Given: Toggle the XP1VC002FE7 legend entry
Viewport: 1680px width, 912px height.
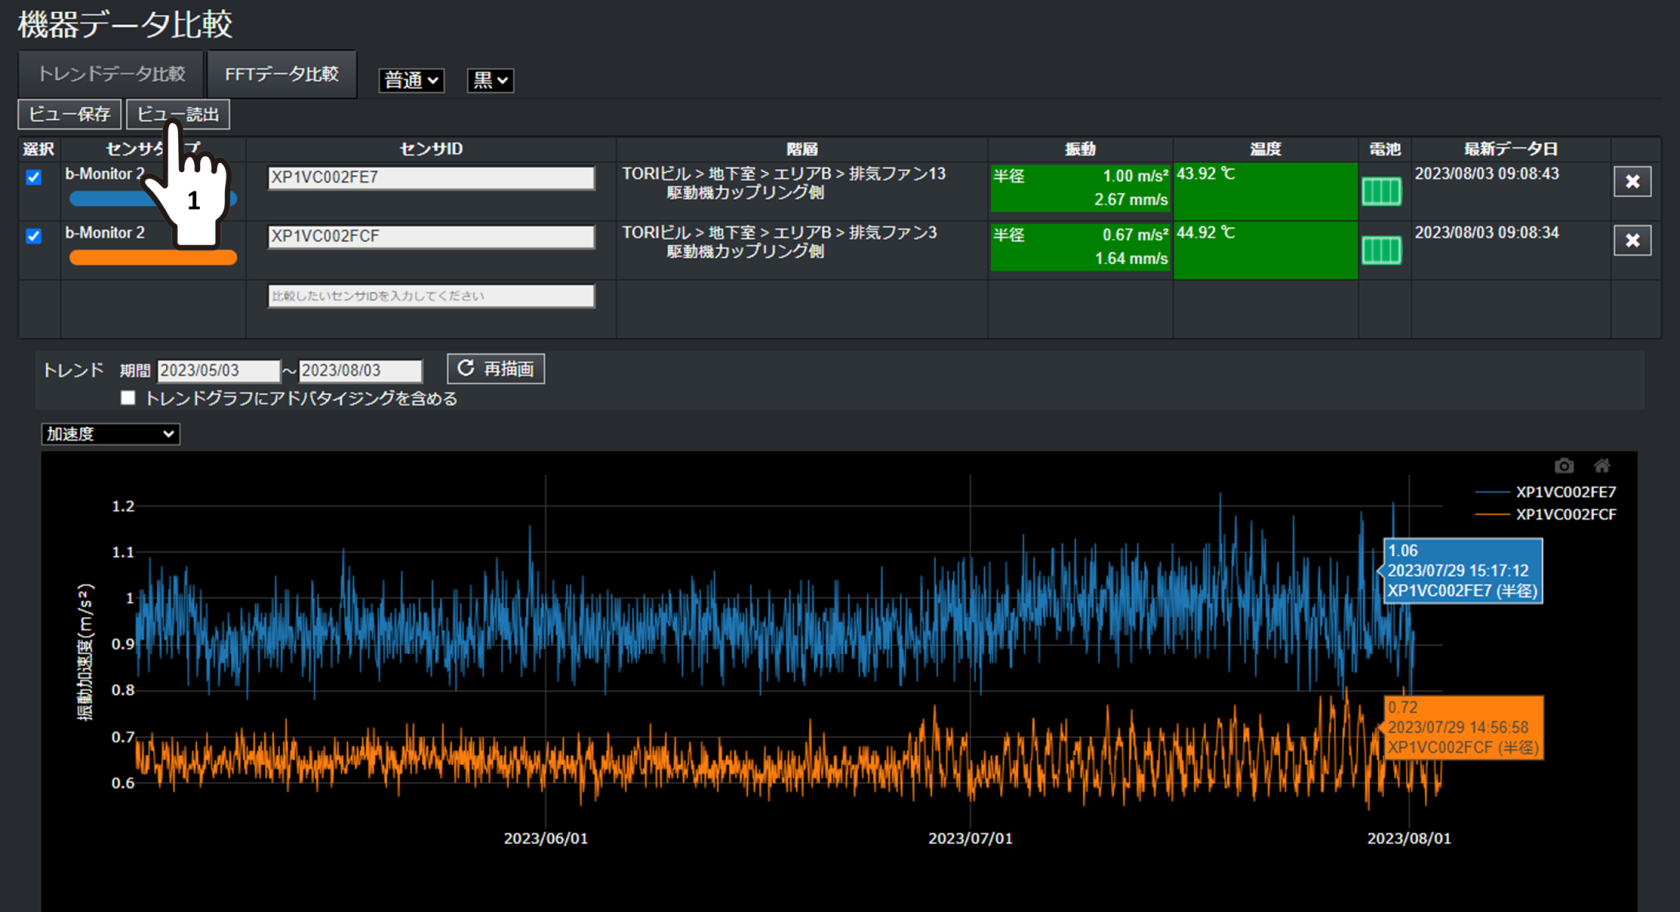Looking at the screenshot, I should pyautogui.click(x=1546, y=492).
